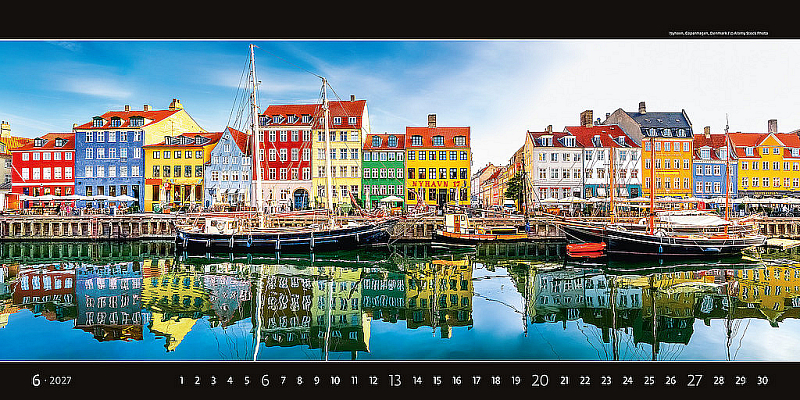Select the large Sunday date 6

[265, 381]
